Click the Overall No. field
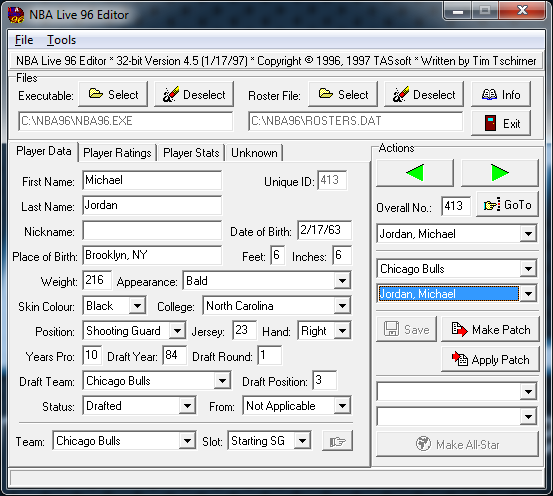The width and height of the screenshot is (553, 496). [x=456, y=206]
